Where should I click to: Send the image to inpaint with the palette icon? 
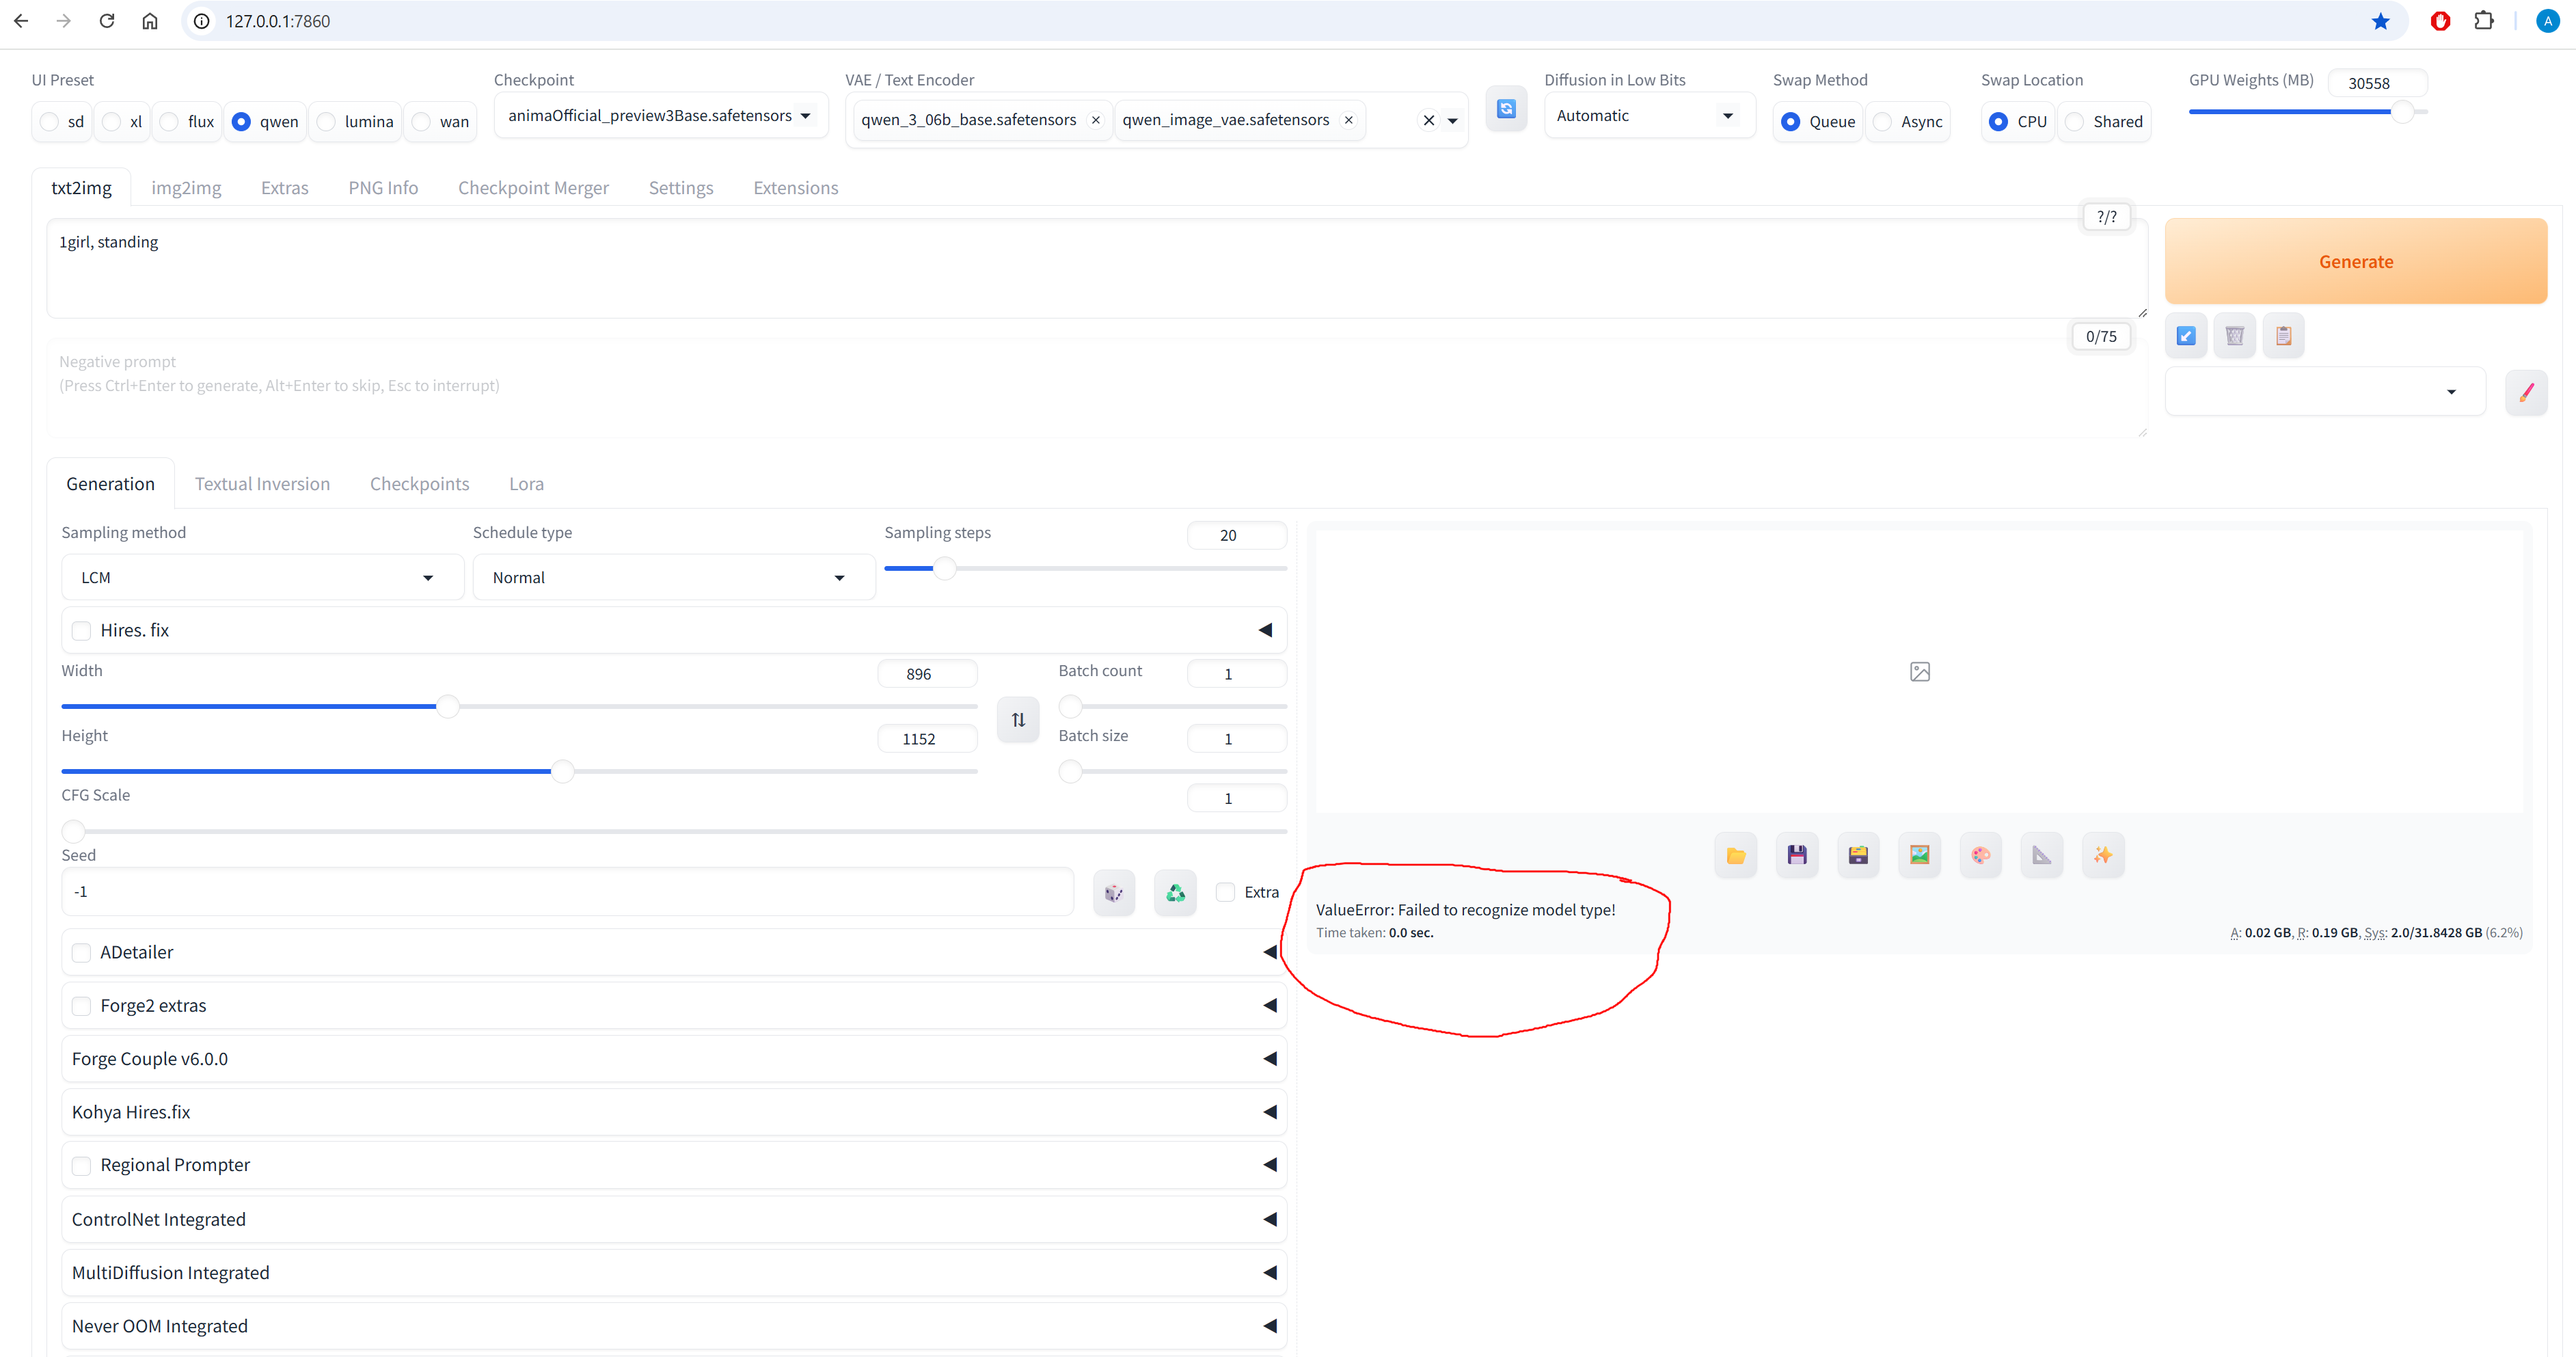click(1981, 855)
